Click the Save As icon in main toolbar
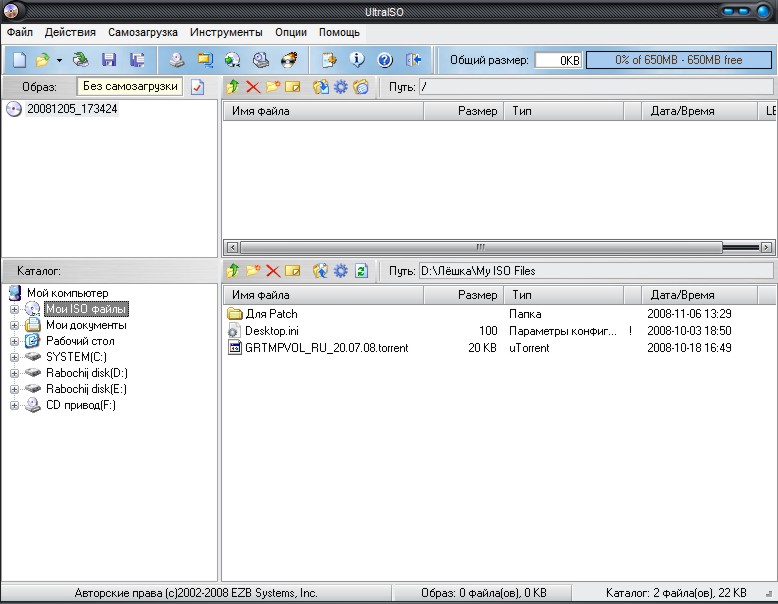 pos(137,60)
